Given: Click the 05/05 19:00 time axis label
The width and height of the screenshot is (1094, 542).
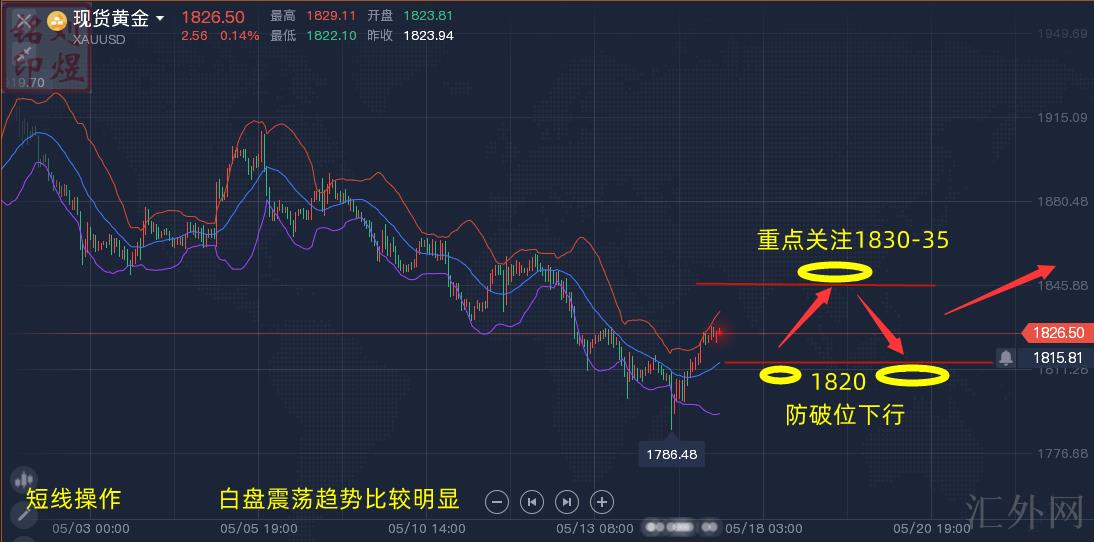Looking at the screenshot, I should coord(259,528).
